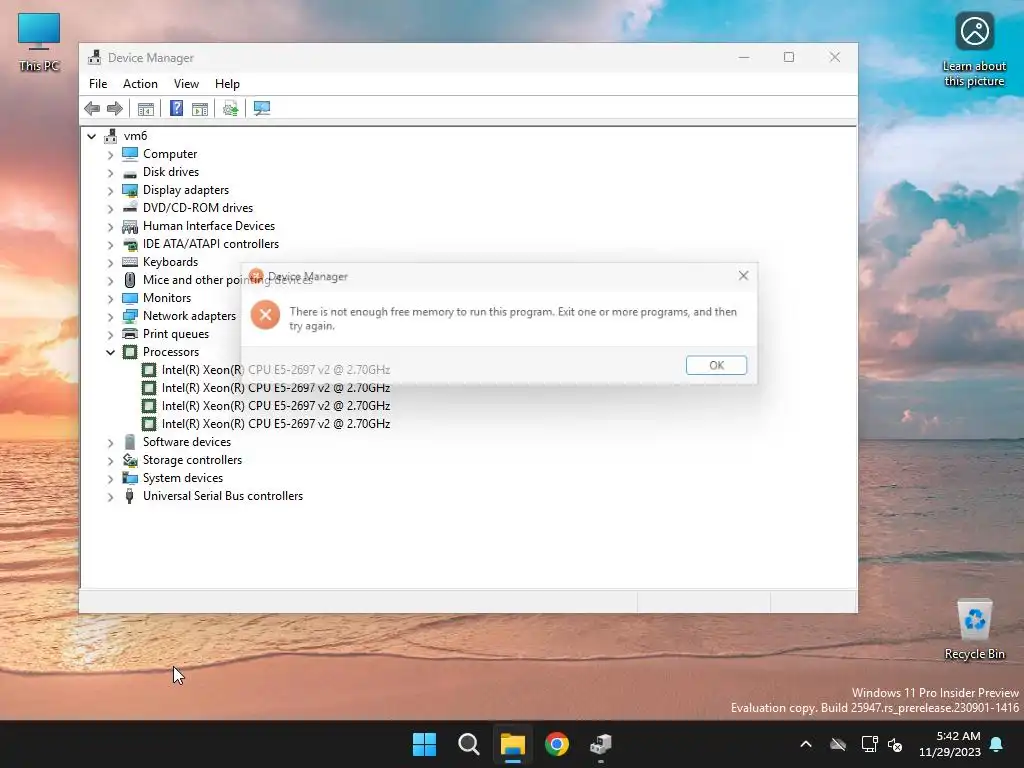Open File Explorer from the taskbar
The height and width of the screenshot is (768, 1024).
513,744
